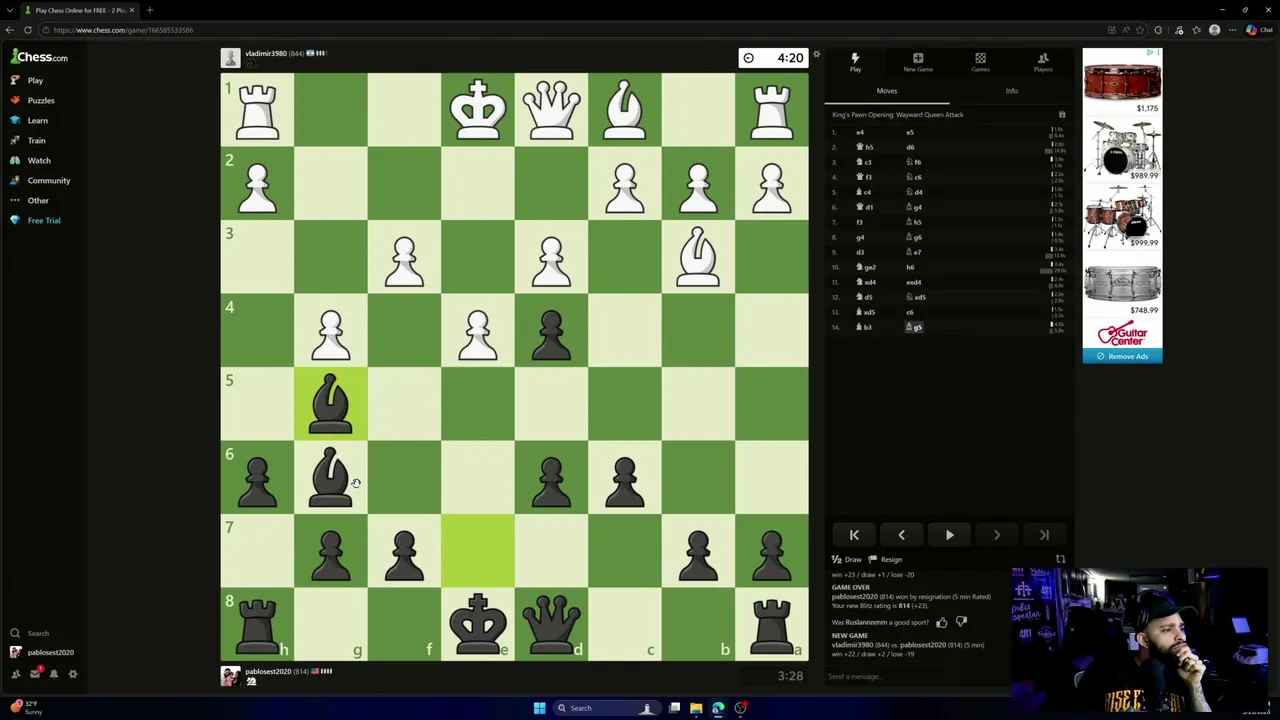Image resolution: width=1280 pixels, height=720 pixels.
Task: Go to move 10 white ge2
Action: pyautogui.click(x=867, y=267)
